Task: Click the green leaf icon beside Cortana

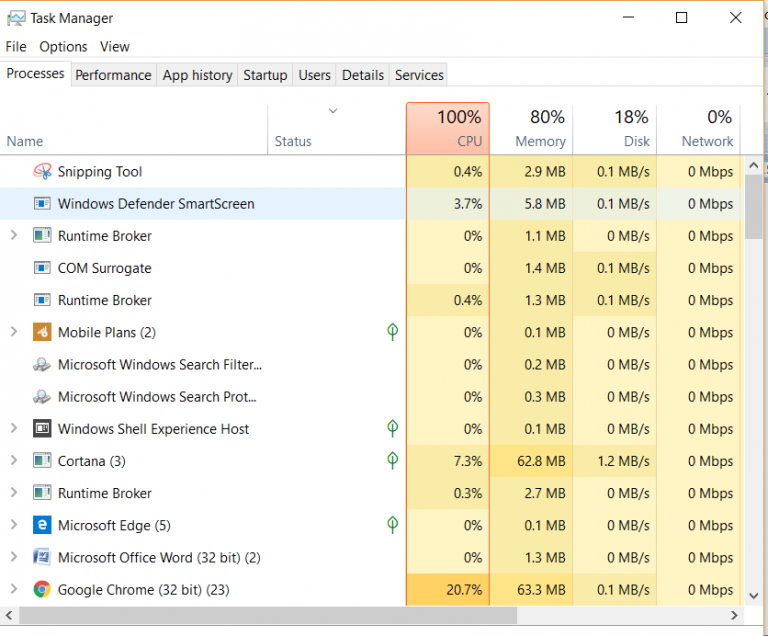Action: coord(393,461)
